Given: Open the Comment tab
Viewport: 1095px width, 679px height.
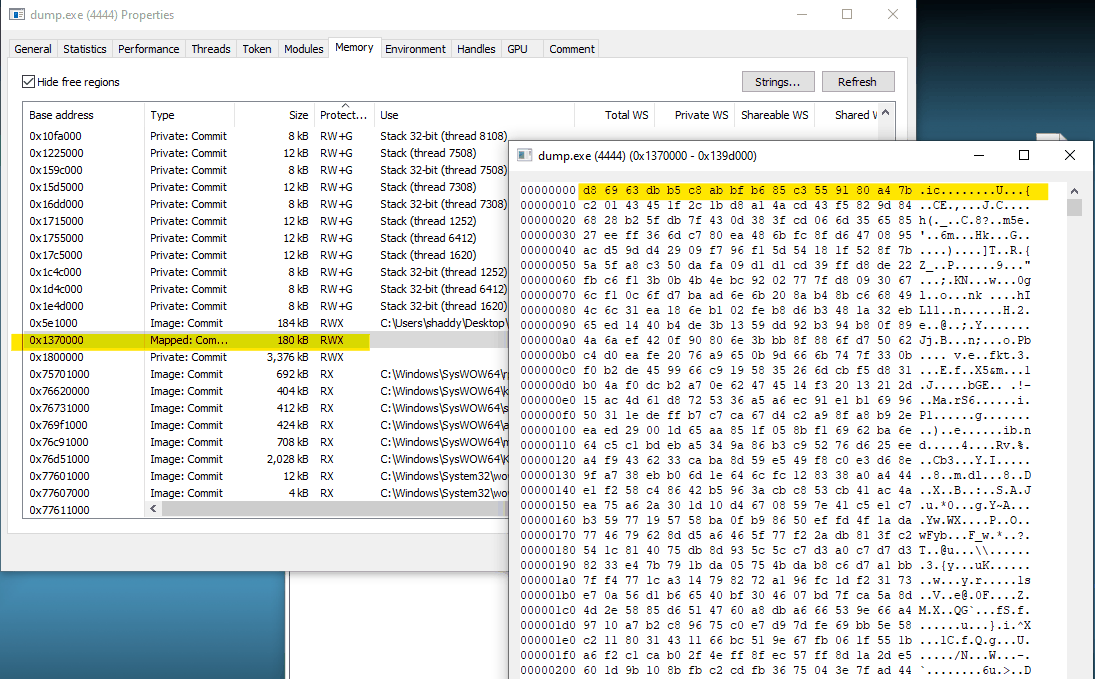Looking at the screenshot, I should click(572, 49).
